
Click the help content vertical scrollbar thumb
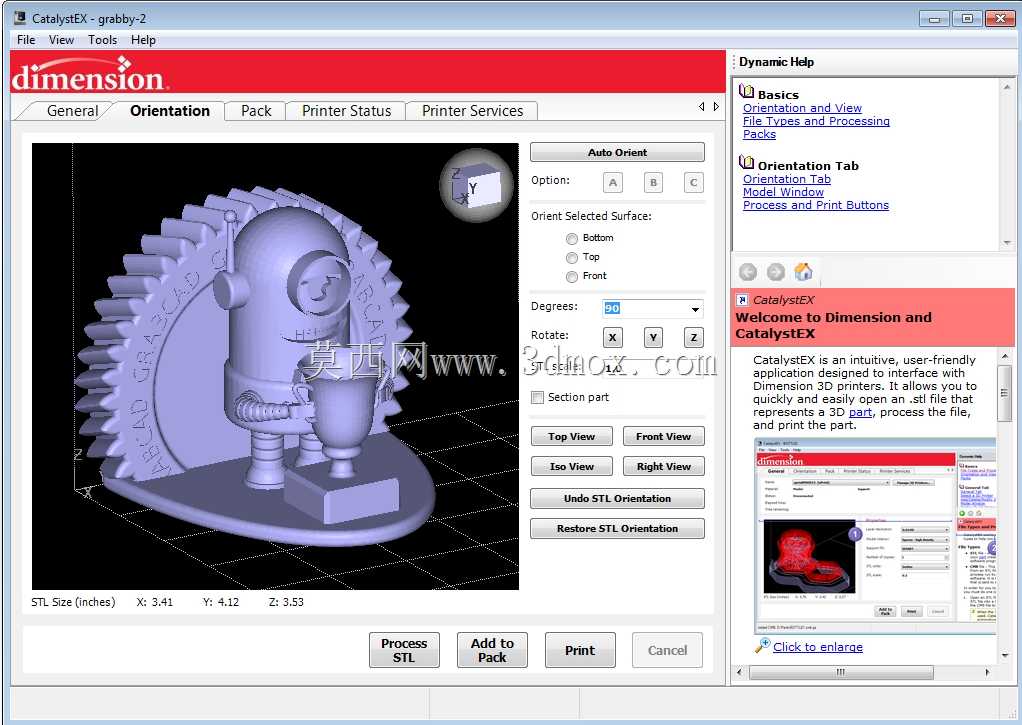(1004, 391)
